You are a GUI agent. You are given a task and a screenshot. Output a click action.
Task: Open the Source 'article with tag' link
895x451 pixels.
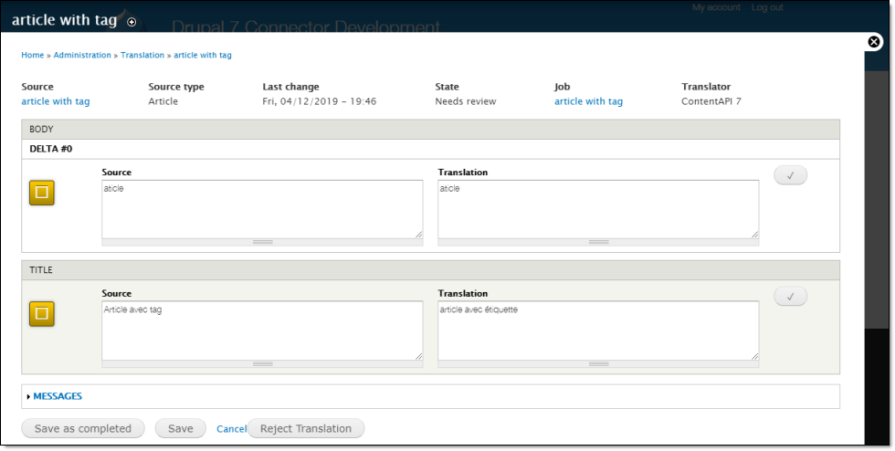[55, 102]
